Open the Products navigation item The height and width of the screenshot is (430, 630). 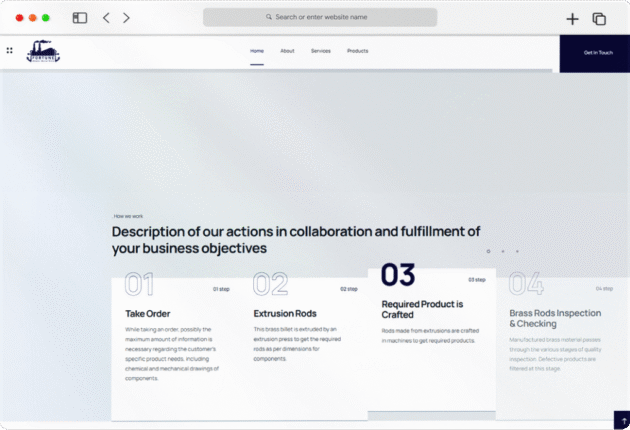tap(357, 51)
